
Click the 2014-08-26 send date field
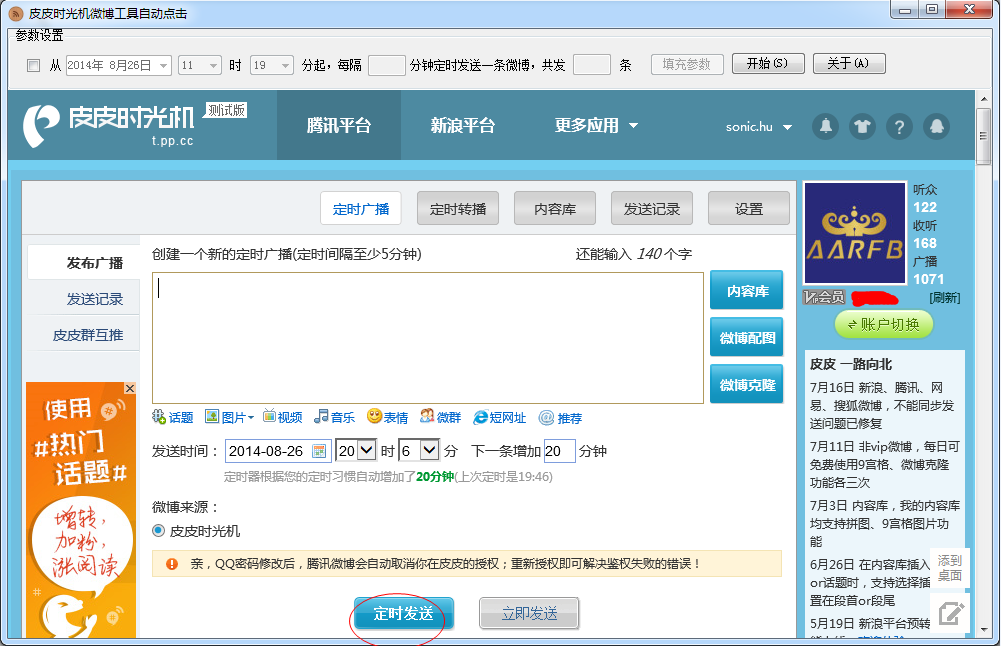(x=278, y=451)
